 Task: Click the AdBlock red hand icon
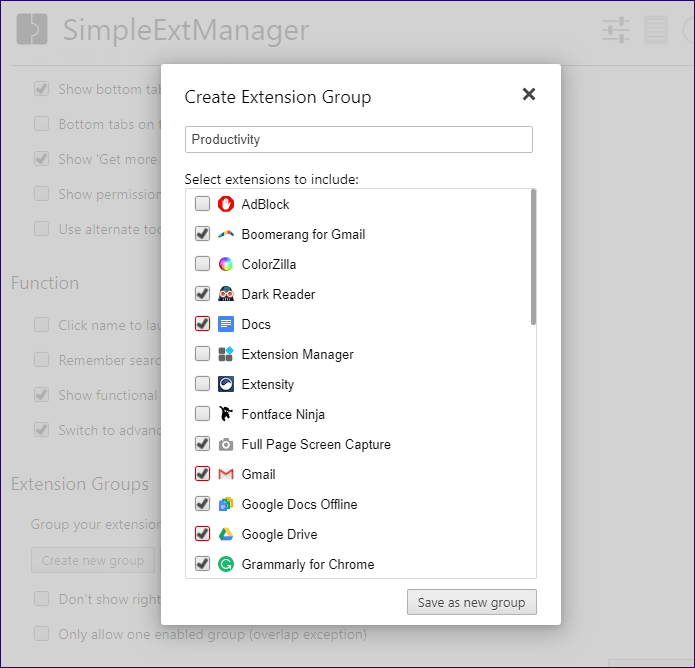tap(226, 204)
